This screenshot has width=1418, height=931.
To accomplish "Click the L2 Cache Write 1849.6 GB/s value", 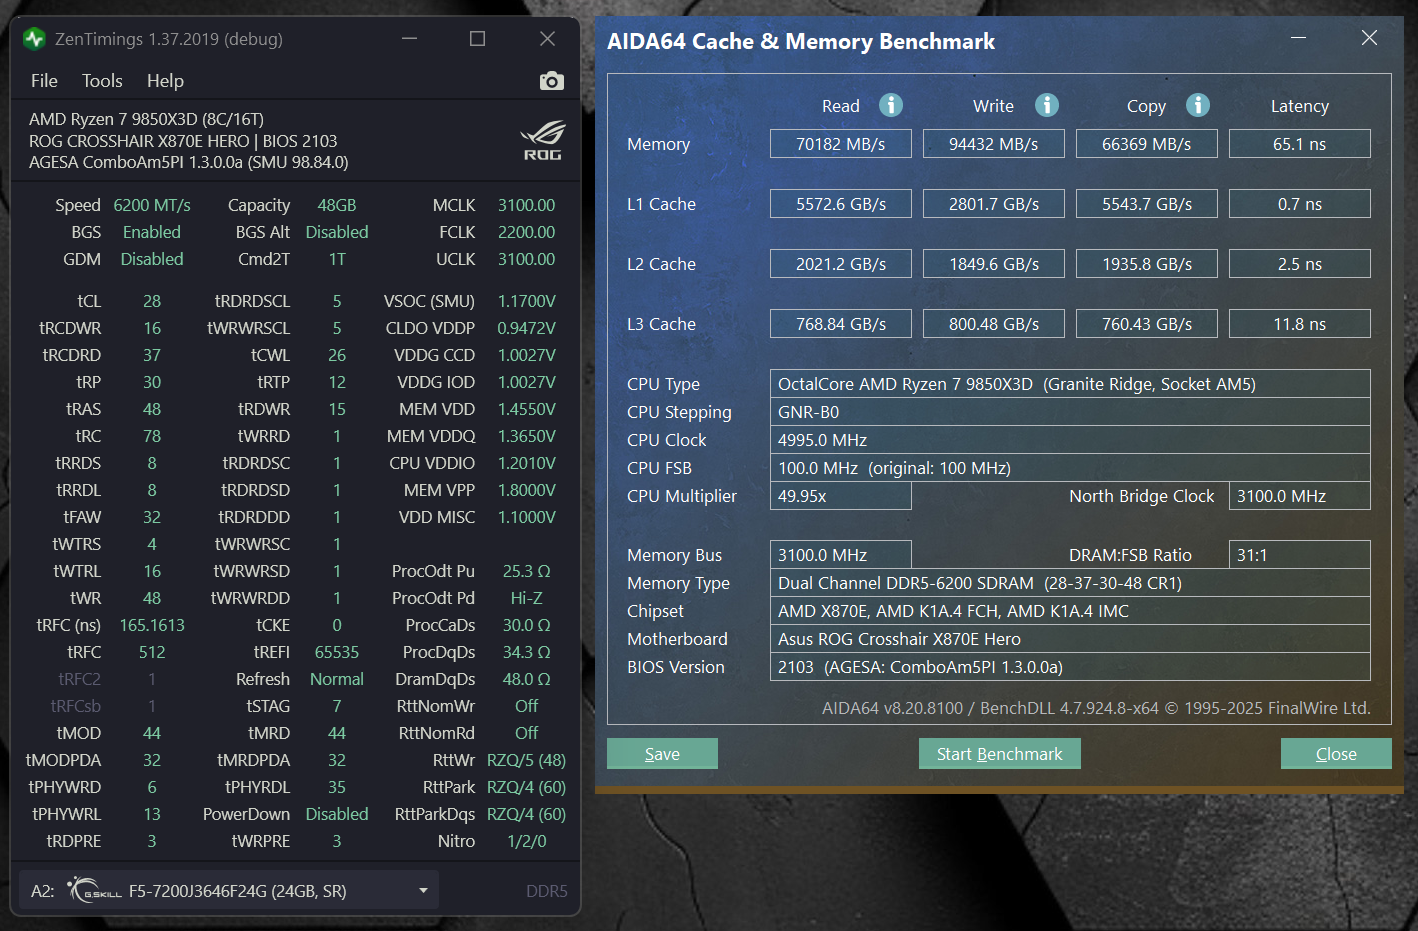I will pos(994,264).
